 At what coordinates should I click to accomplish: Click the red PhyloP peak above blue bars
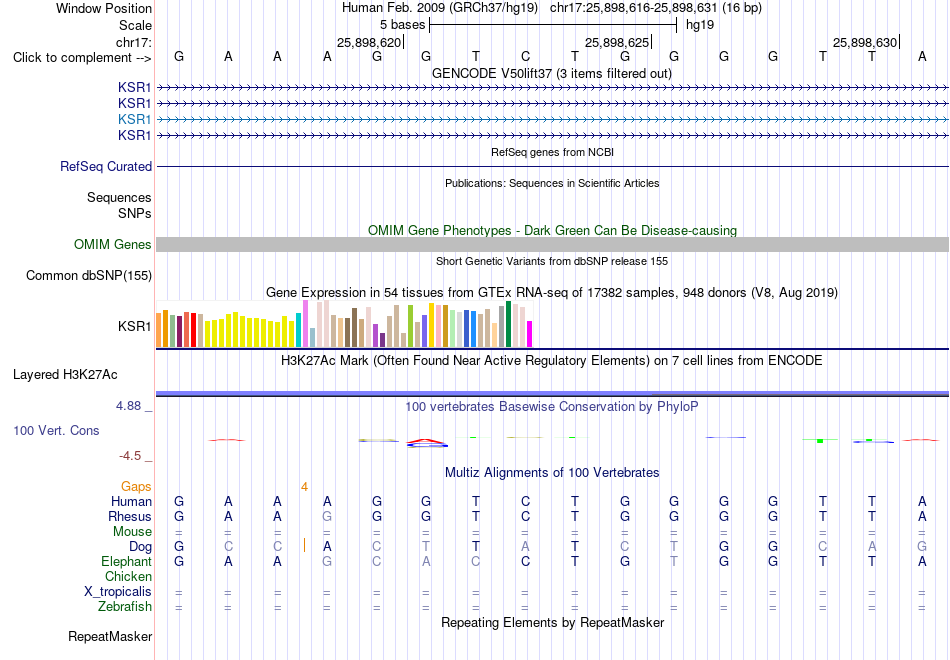(427, 441)
